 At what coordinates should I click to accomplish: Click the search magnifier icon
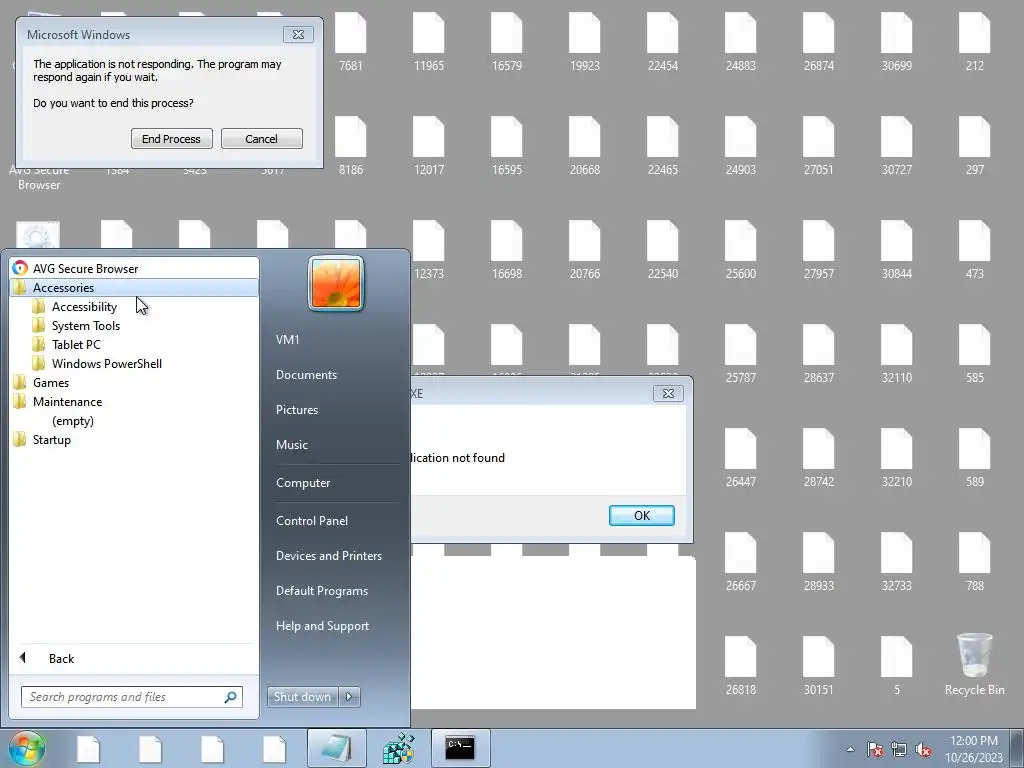[x=230, y=697]
